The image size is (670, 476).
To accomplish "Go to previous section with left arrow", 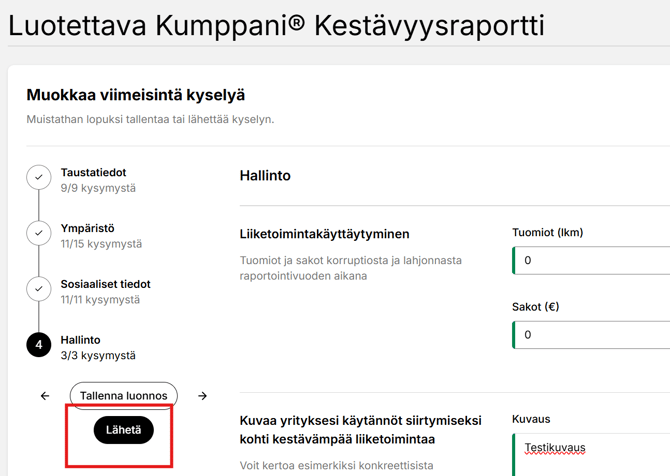I will pyautogui.click(x=45, y=396).
